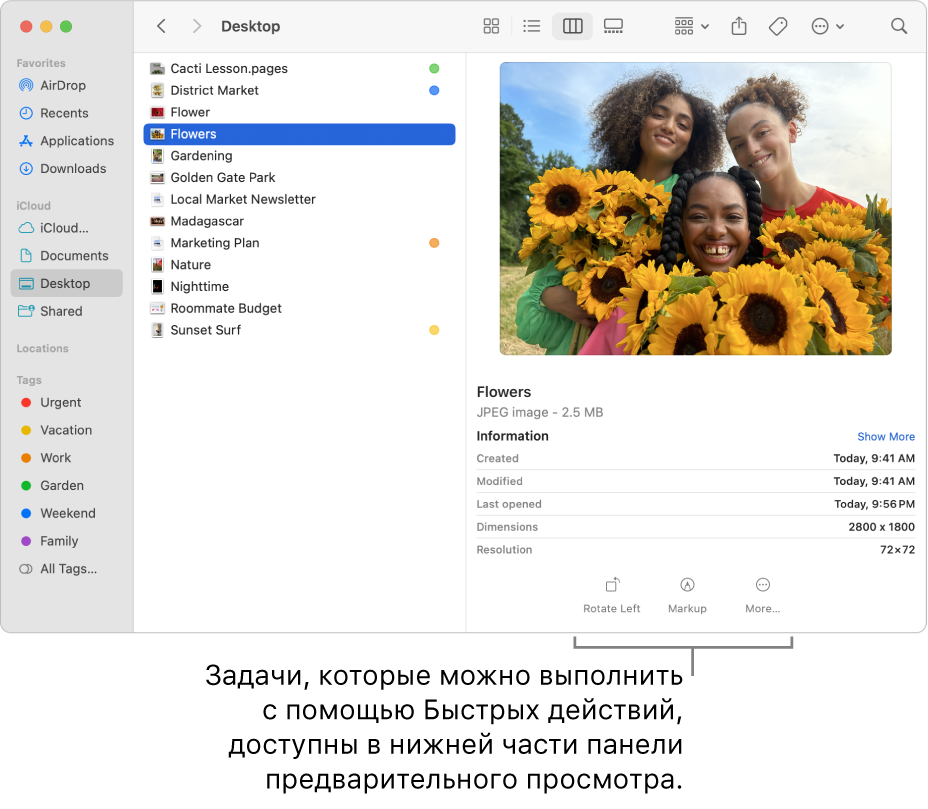Go forward with the right chevron button
The height and width of the screenshot is (809, 928).
tap(197, 26)
